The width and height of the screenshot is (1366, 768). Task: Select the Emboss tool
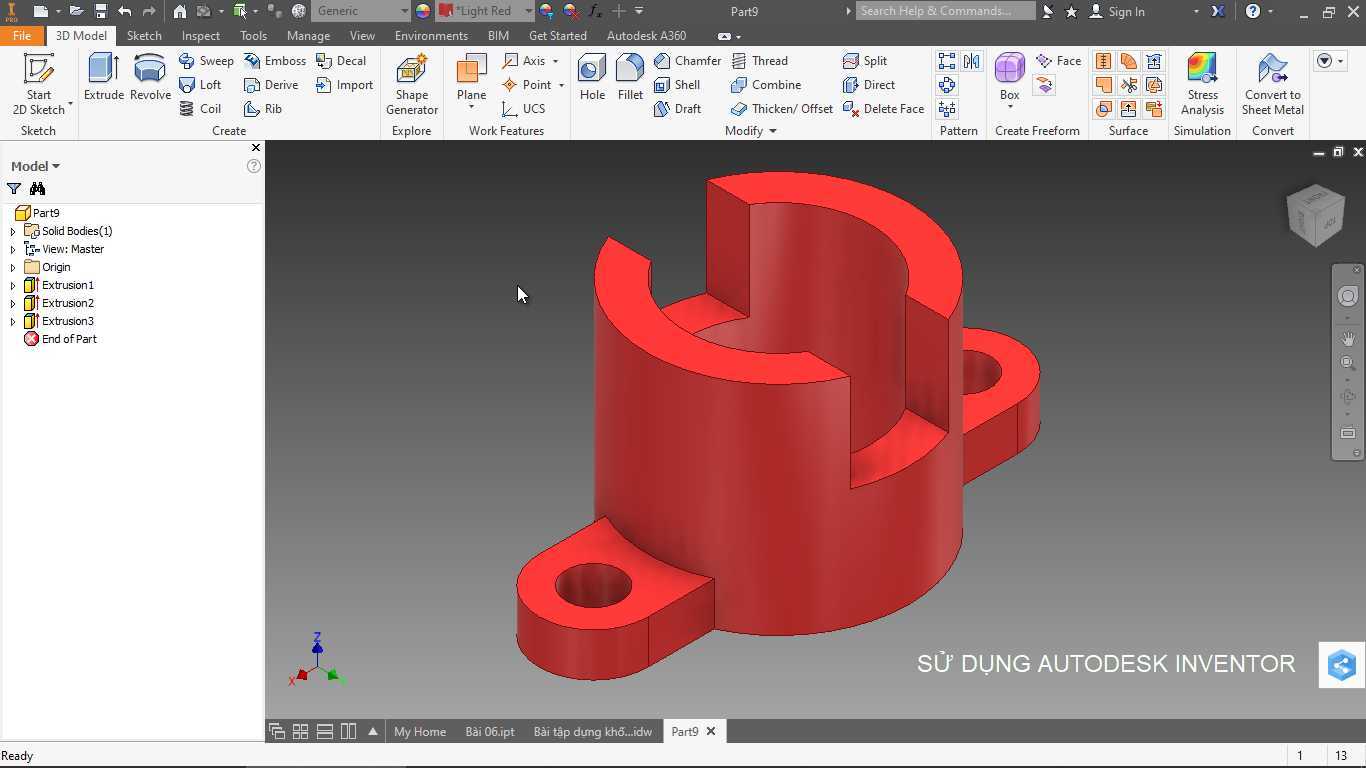(275, 61)
